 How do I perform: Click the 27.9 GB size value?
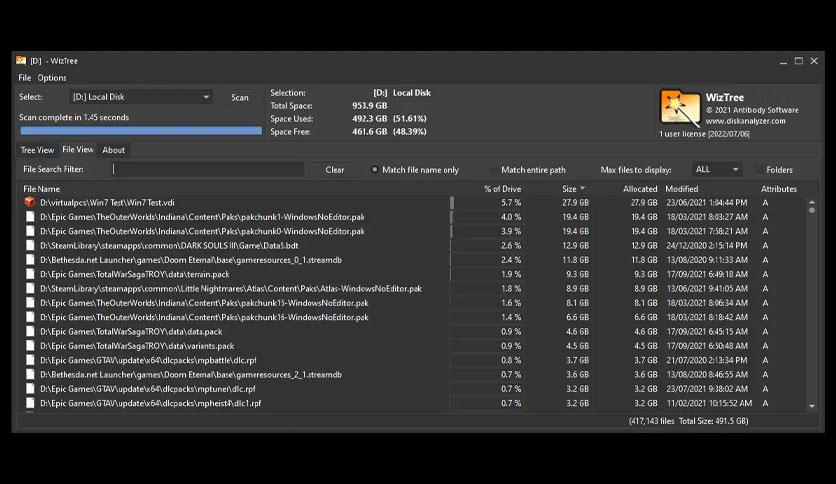coord(575,203)
